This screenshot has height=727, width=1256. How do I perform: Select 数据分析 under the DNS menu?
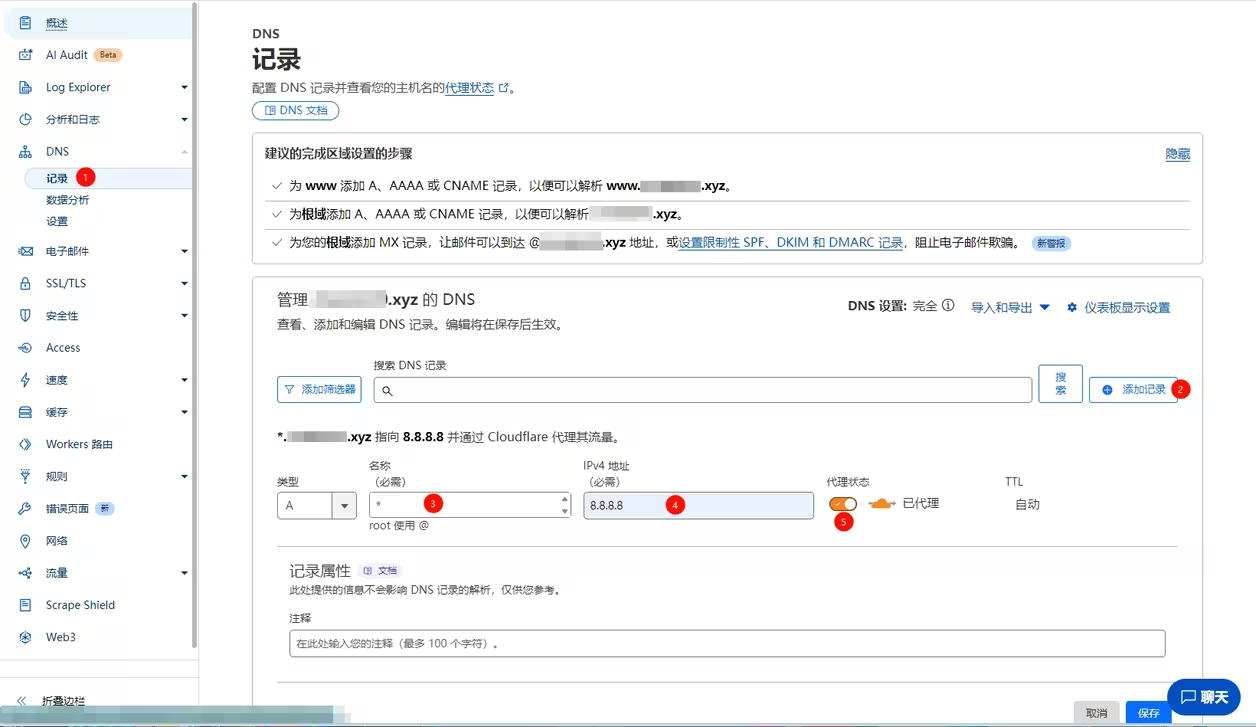67,200
